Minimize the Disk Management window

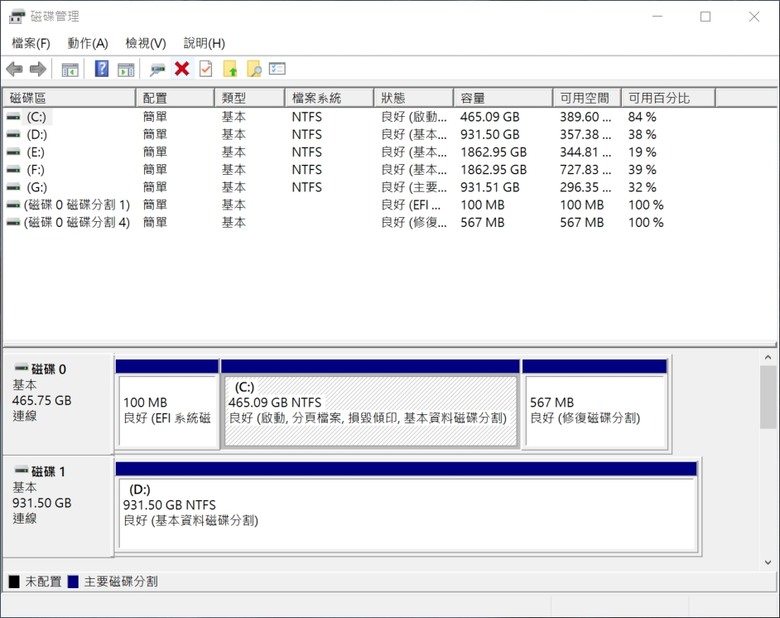point(658,16)
